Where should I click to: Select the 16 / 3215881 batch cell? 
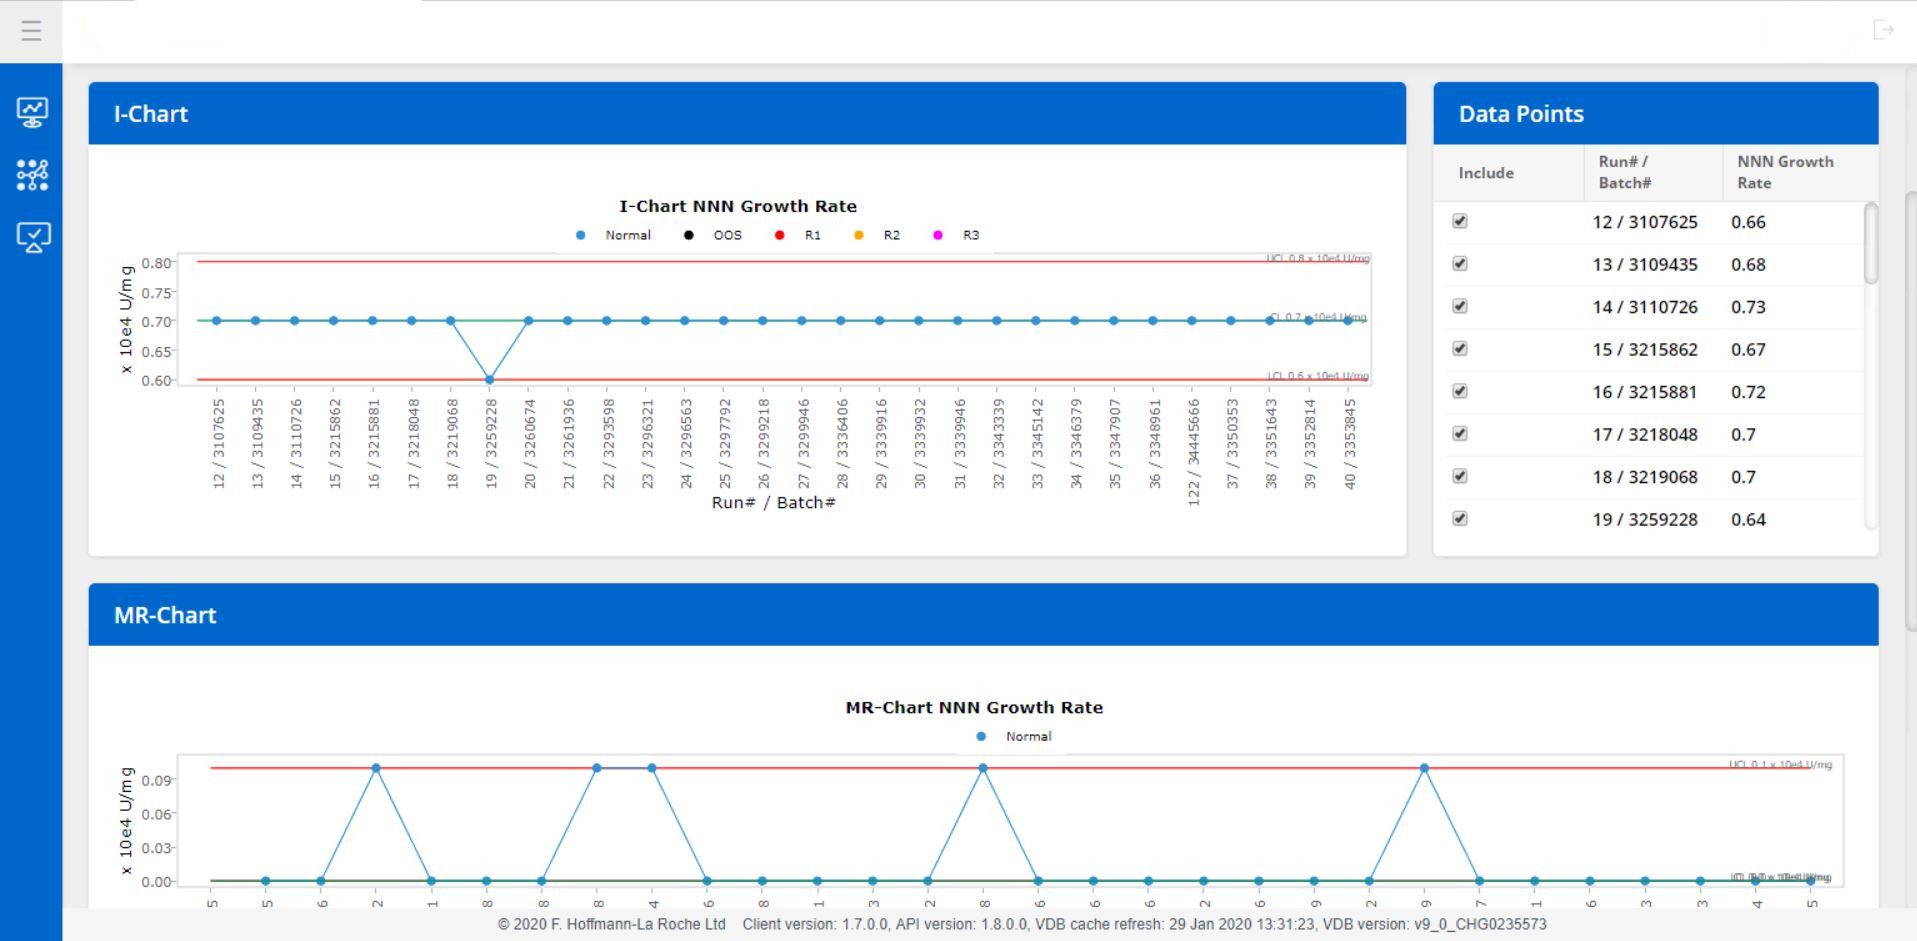click(1645, 392)
